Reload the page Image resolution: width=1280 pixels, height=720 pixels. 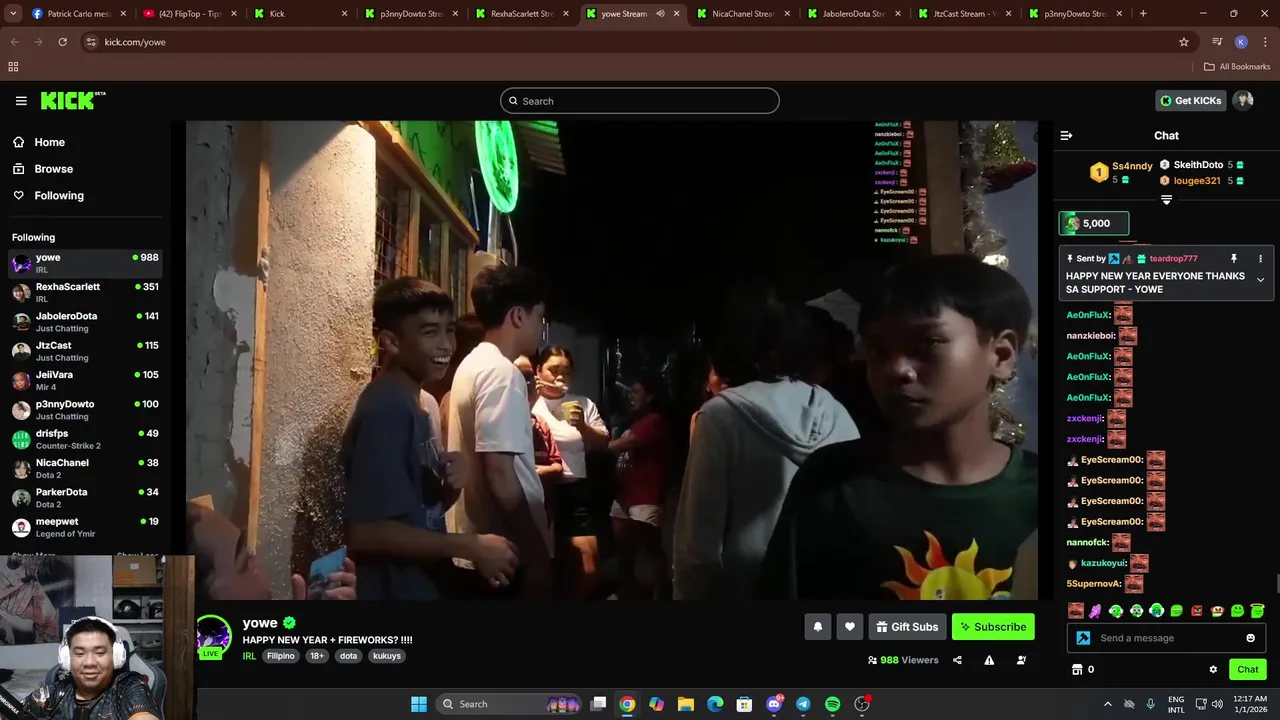click(62, 42)
